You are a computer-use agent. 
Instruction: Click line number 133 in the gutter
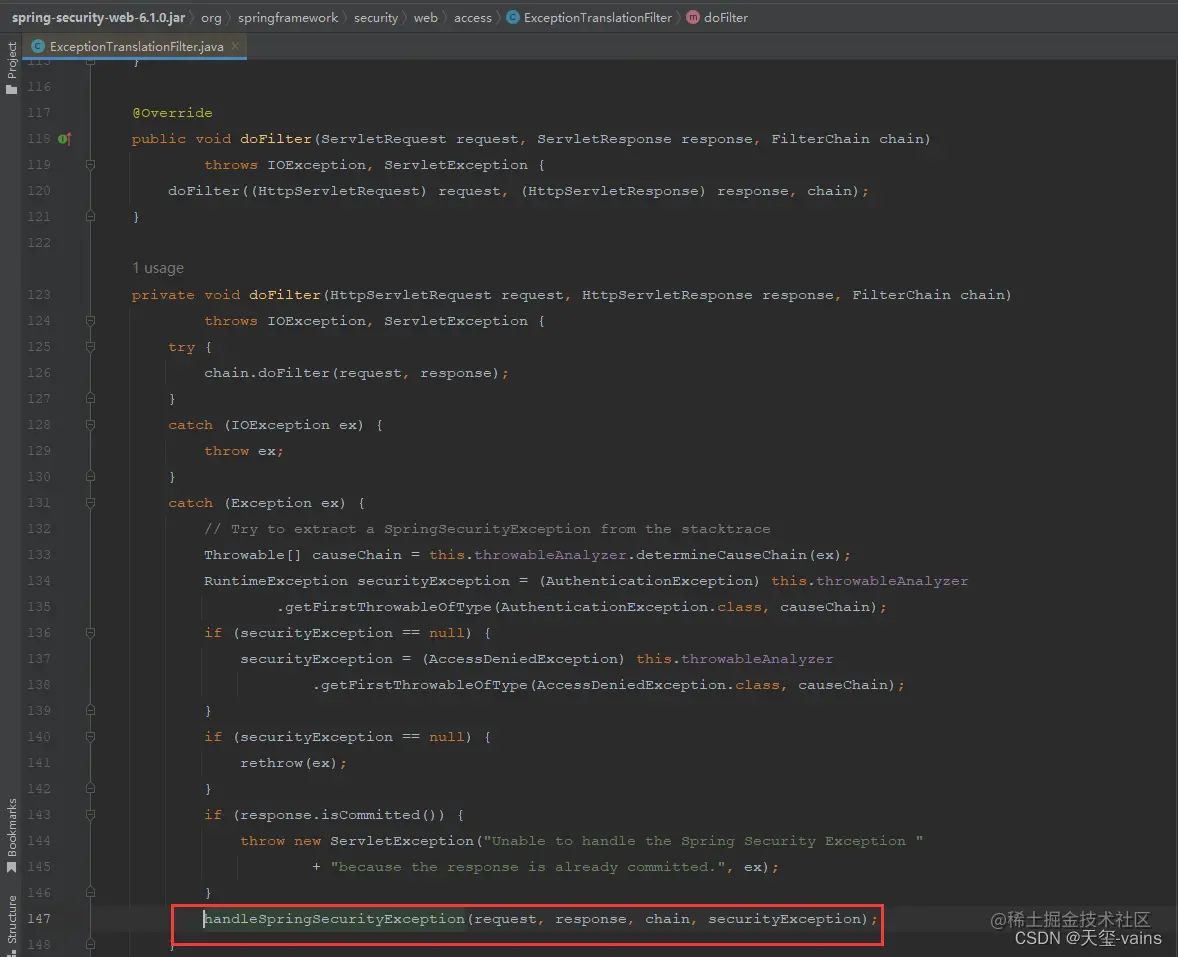pos(39,554)
